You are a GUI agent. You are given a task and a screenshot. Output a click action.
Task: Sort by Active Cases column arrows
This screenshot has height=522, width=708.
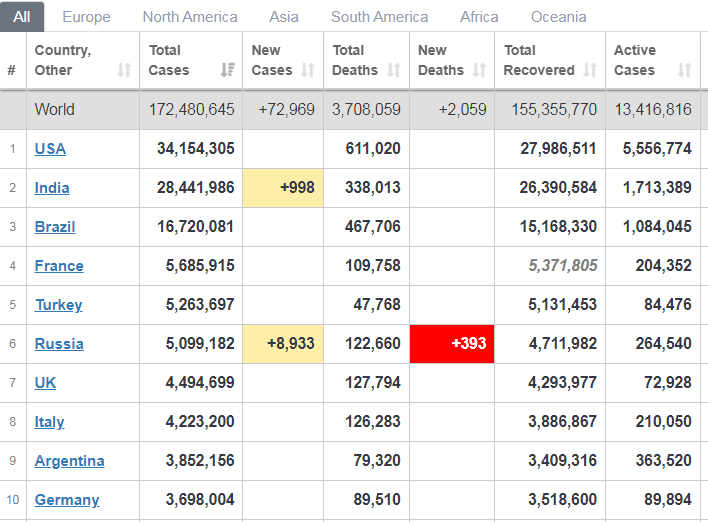tap(685, 70)
